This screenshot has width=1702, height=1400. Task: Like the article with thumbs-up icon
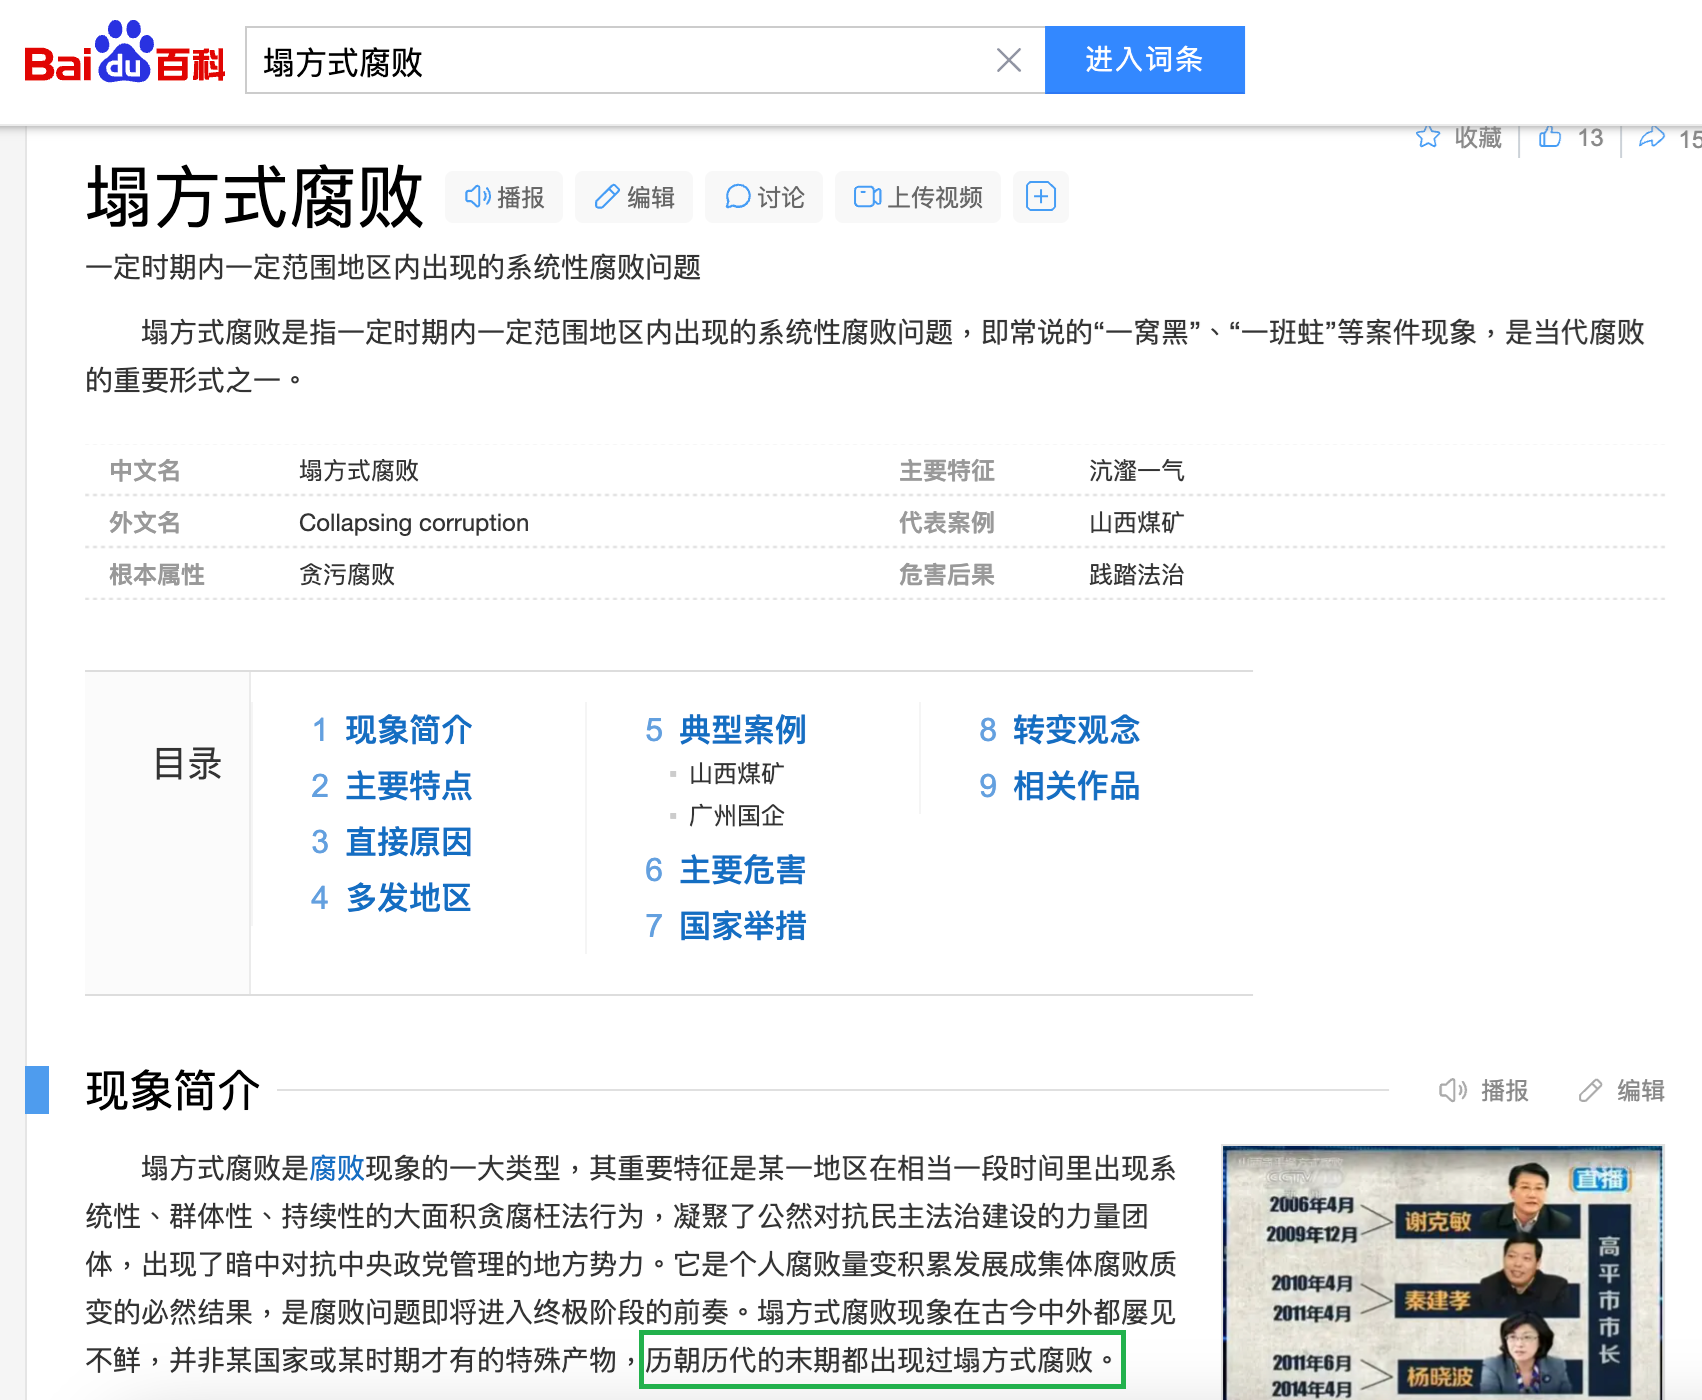pos(1550,137)
